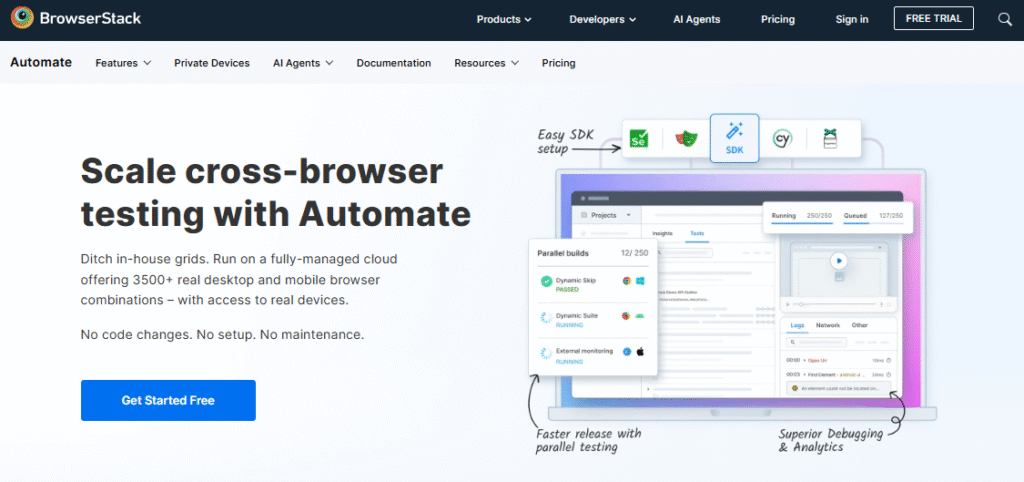This screenshot has width=1024, height=482.
Task: Open the Projects dropdown in the dashboard preview
Action: pos(607,215)
